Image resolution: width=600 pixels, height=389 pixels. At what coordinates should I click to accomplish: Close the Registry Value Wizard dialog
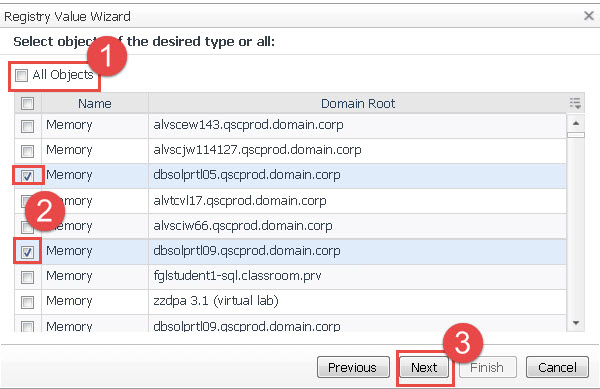tap(589, 16)
